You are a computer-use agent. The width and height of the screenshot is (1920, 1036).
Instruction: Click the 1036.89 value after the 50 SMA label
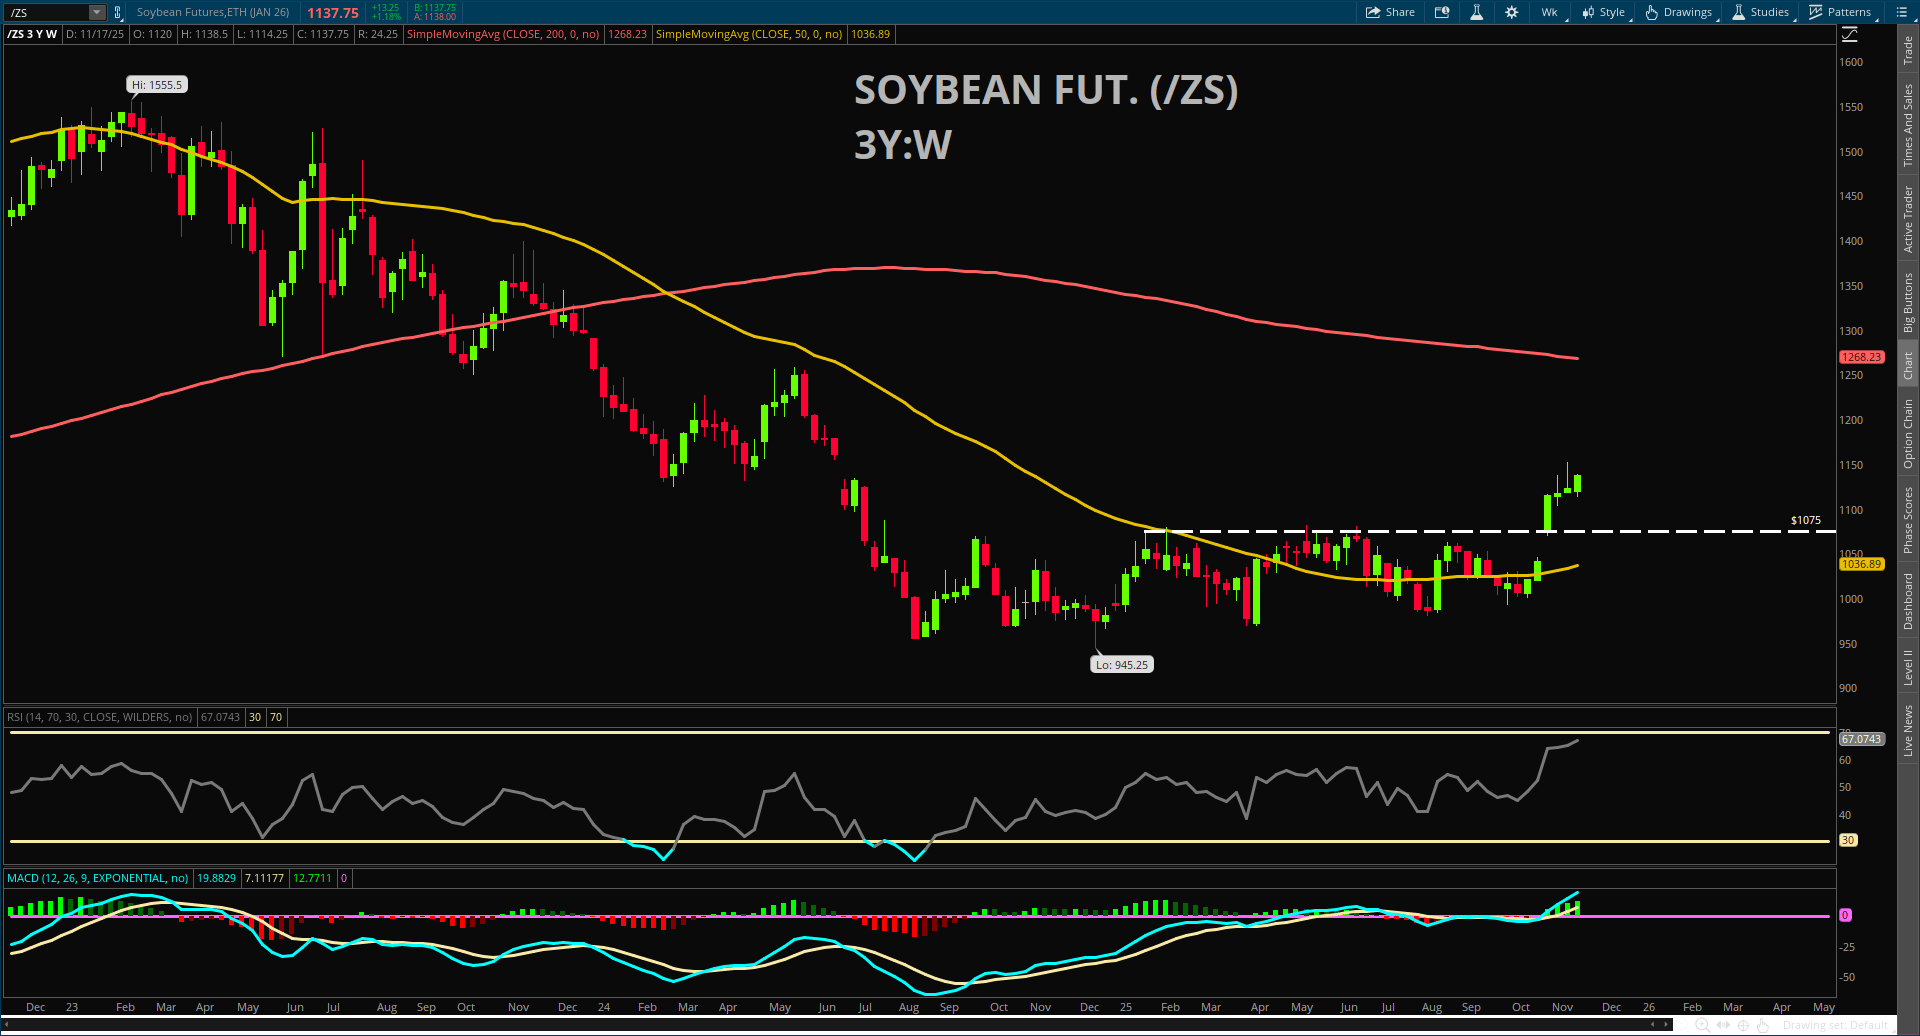click(x=870, y=34)
